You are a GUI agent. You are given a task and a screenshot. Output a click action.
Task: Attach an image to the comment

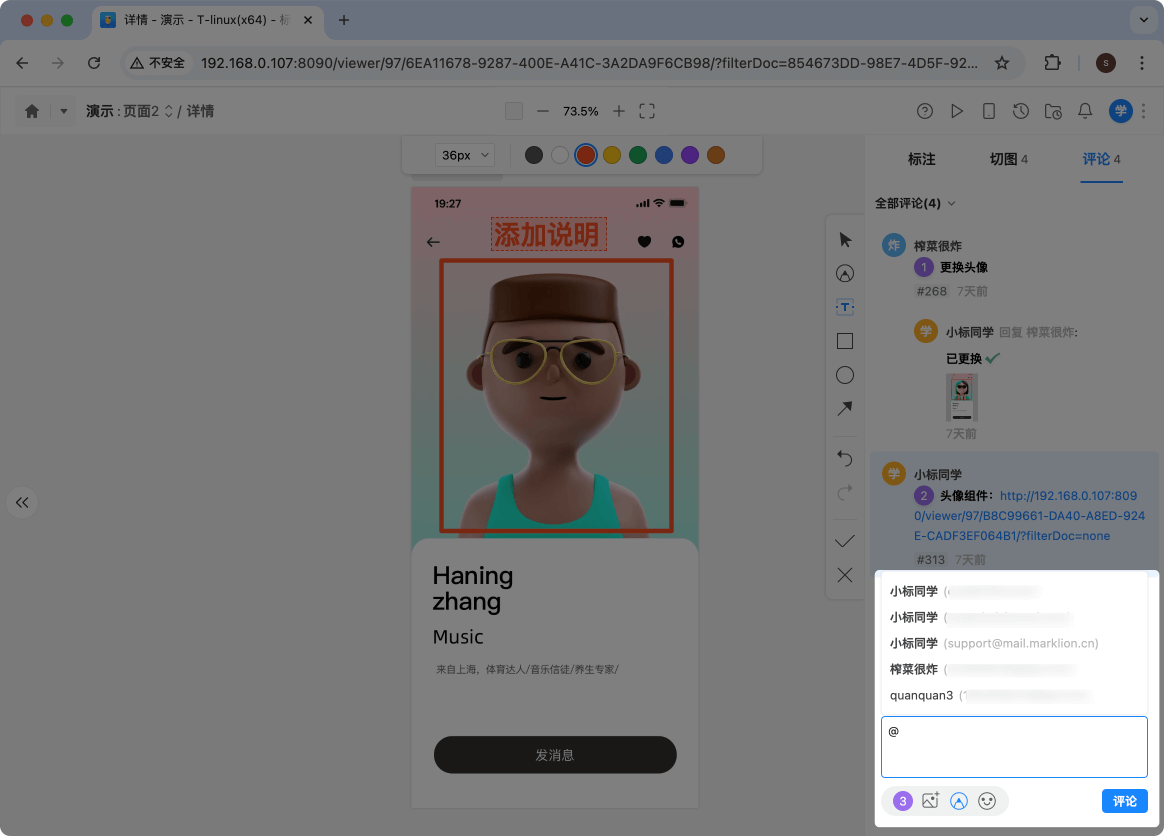click(930, 801)
